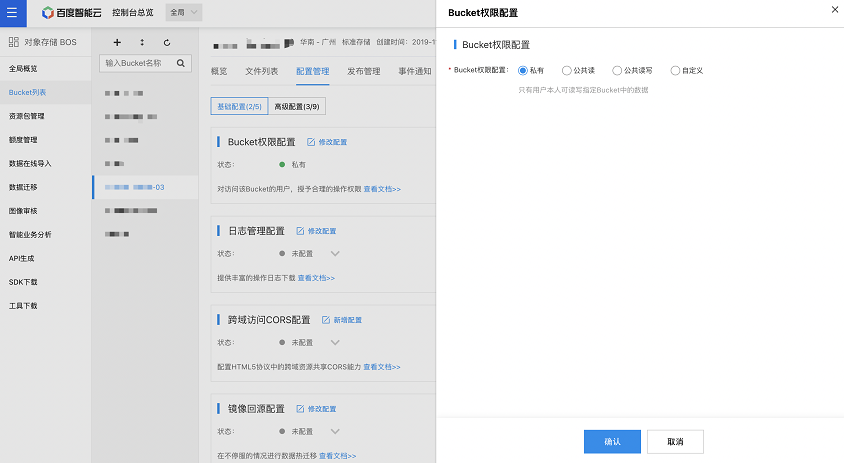This screenshot has width=844, height=463.
Task: Switch to the 概览 tab
Action: tap(219, 71)
